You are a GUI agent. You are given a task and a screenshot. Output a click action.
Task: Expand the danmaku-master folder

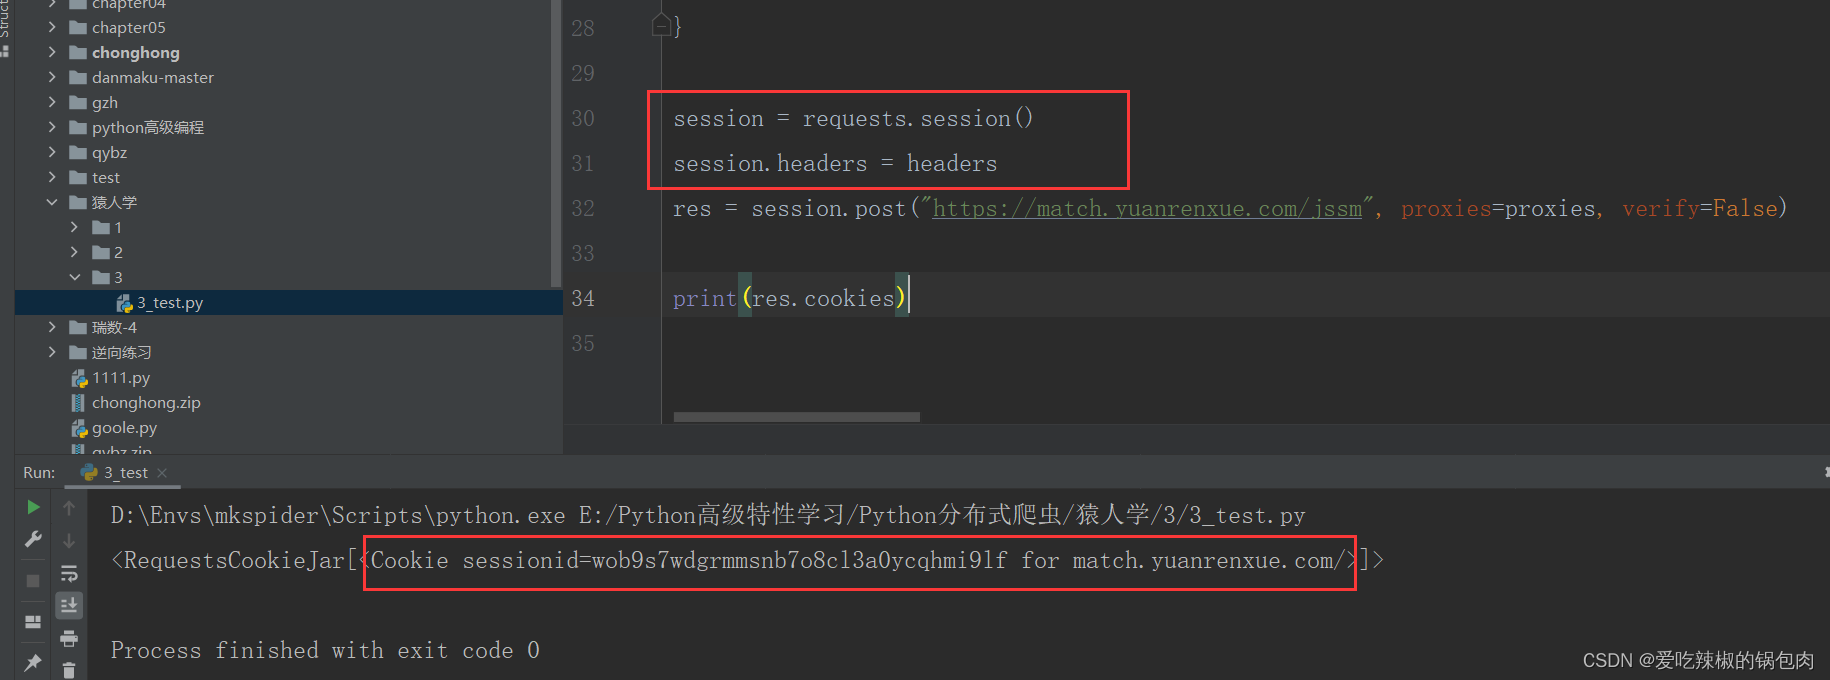click(x=52, y=78)
